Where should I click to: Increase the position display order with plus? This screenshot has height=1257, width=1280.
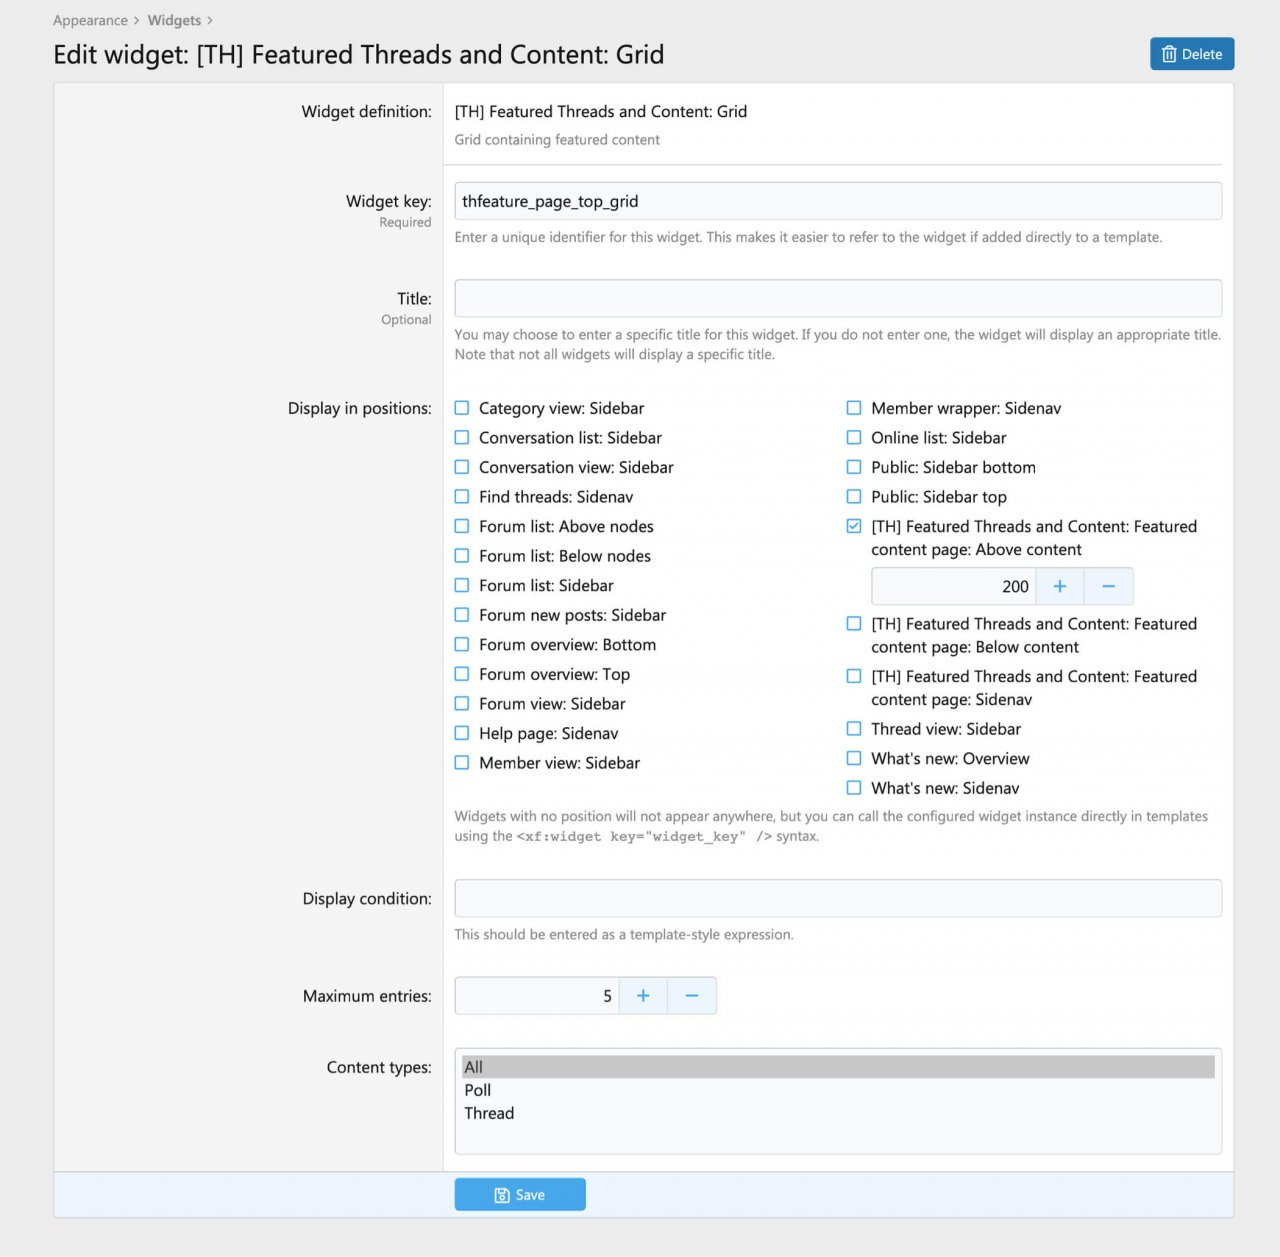point(1060,587)
